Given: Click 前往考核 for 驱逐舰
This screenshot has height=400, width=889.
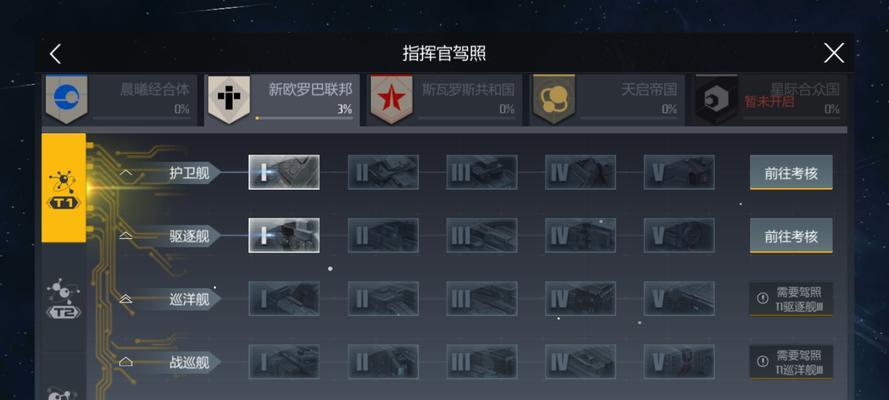Looking at the screenshot, I should pyautogui.click(x=791, y=236).
